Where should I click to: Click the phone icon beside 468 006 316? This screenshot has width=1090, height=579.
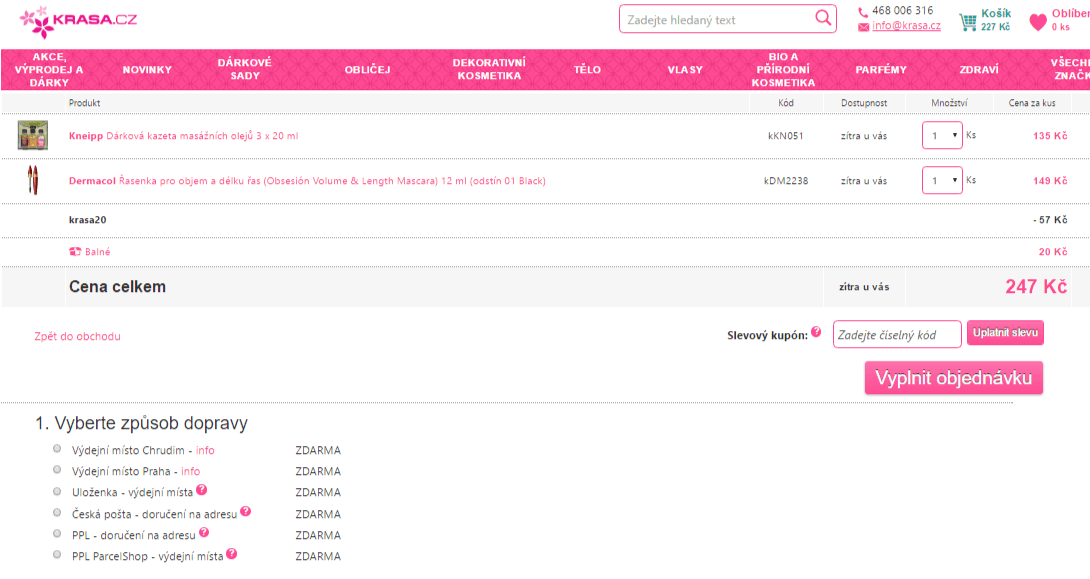tap(863, 12)
